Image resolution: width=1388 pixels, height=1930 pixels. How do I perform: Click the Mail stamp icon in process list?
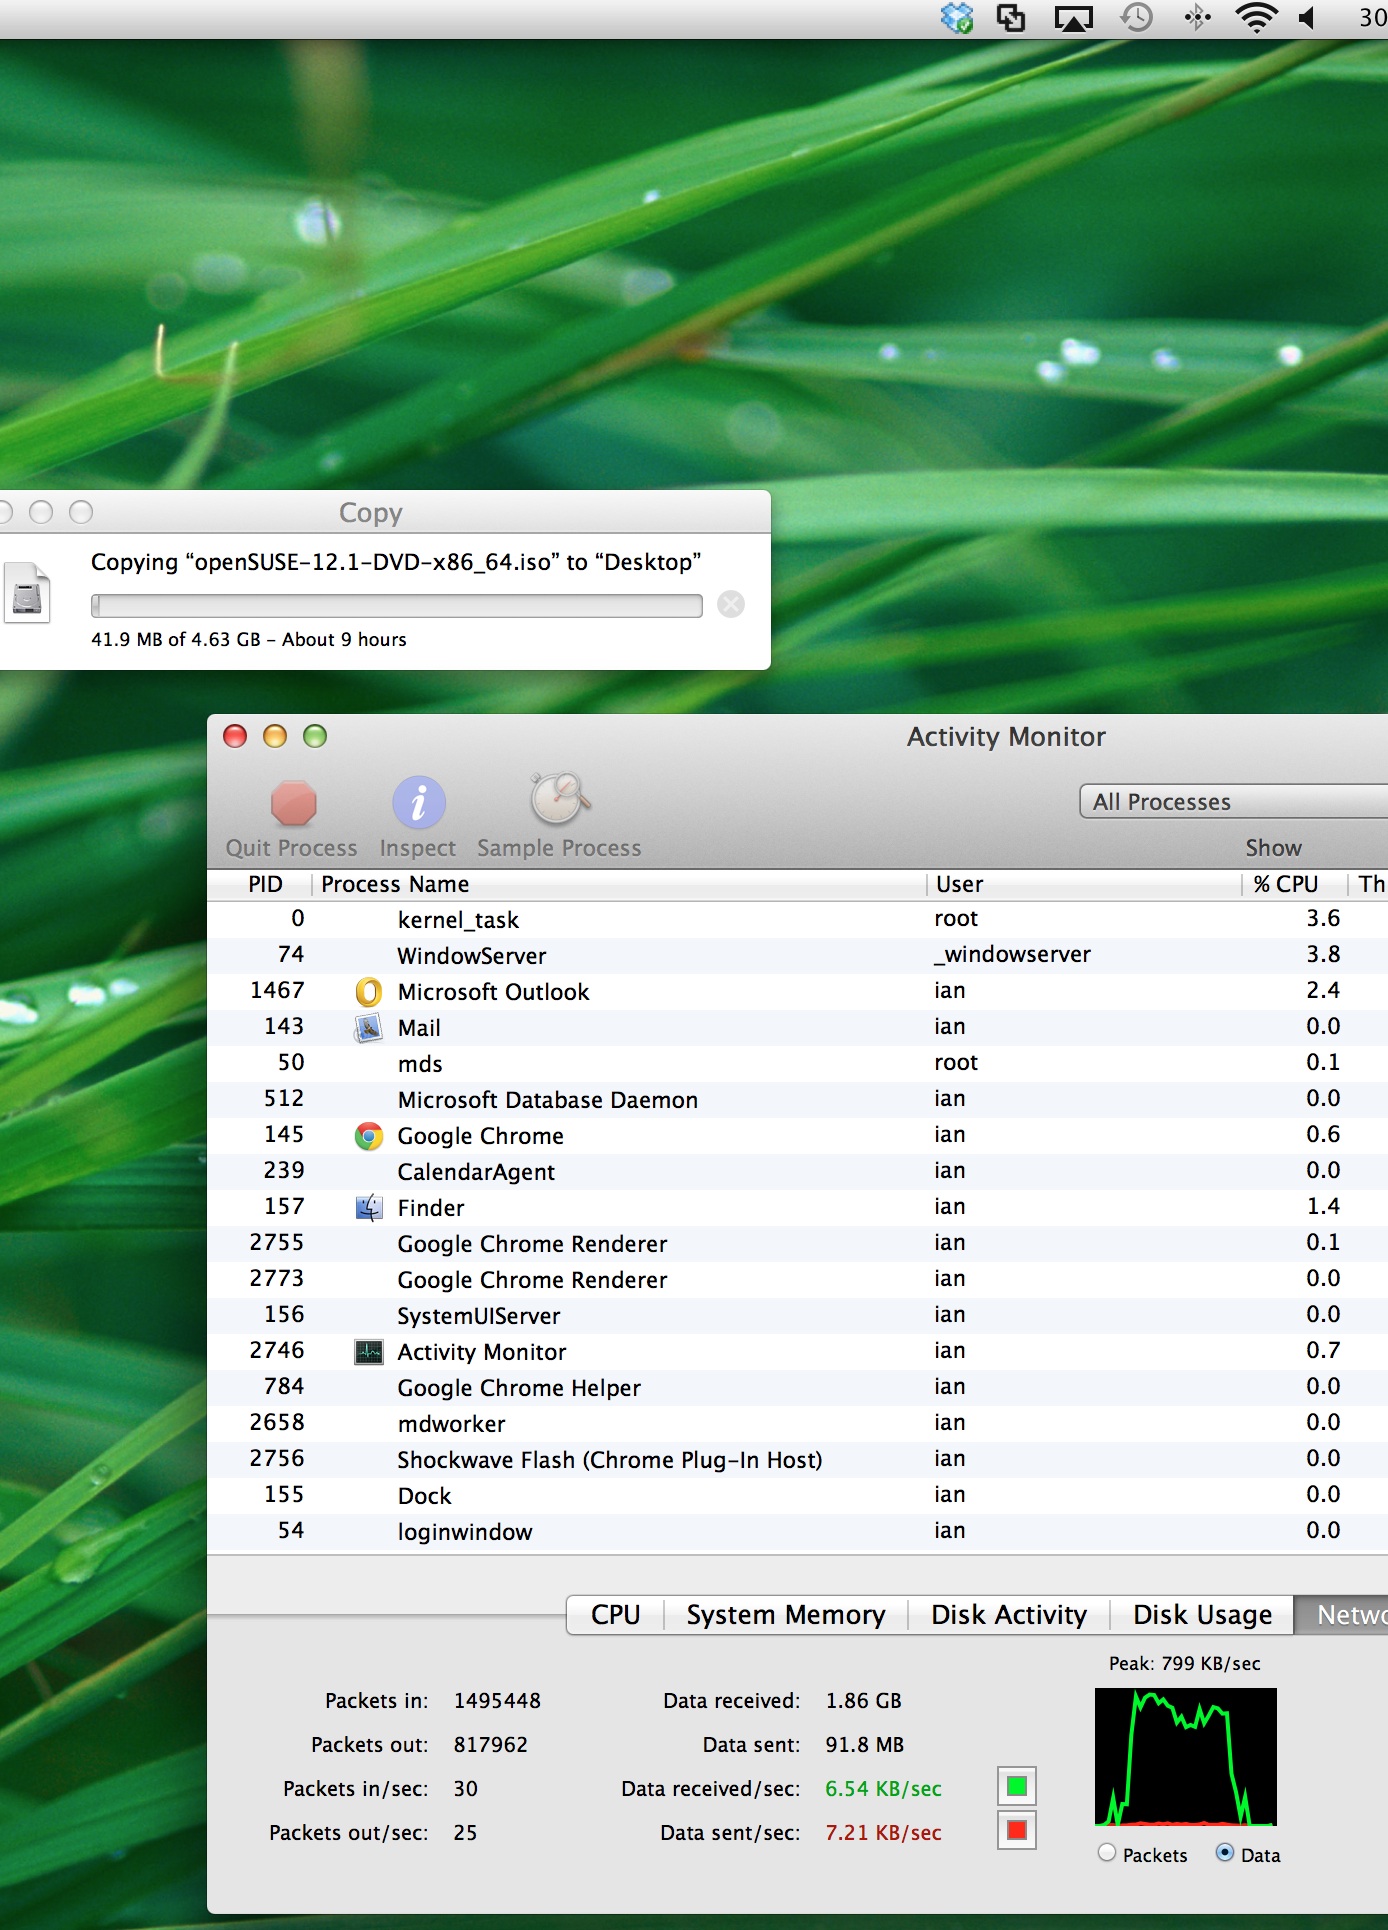tap(369, 1028)
